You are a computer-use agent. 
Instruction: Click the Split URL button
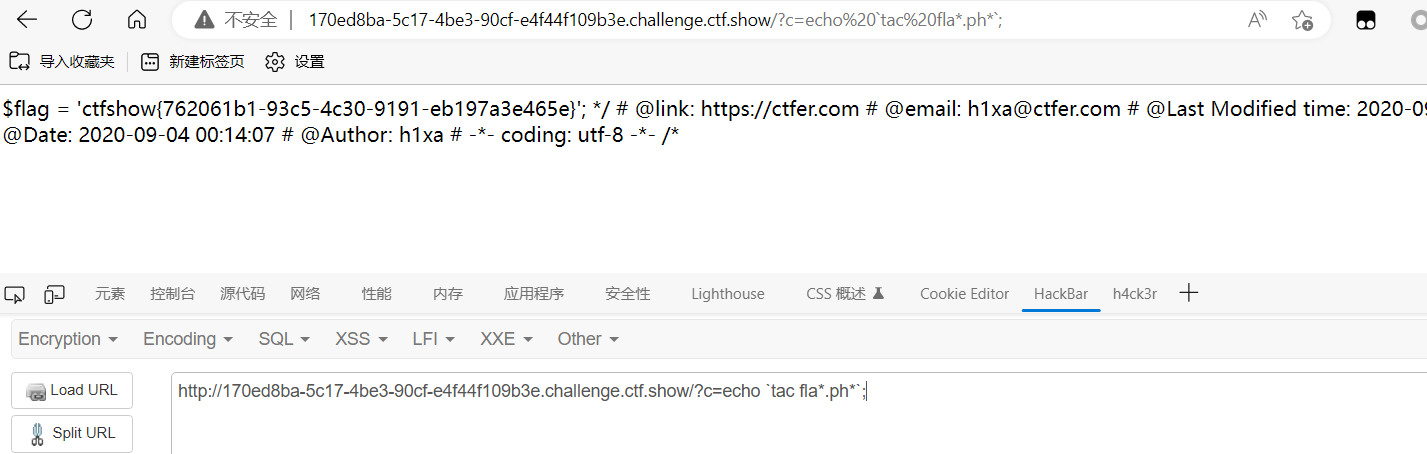72,433
